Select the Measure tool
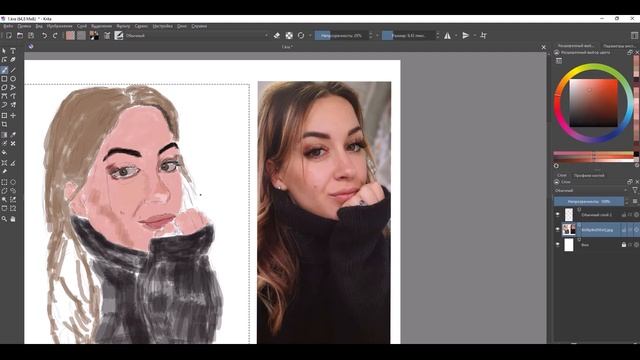This screenshot has height=360, width=640. [x=13, y=163]
